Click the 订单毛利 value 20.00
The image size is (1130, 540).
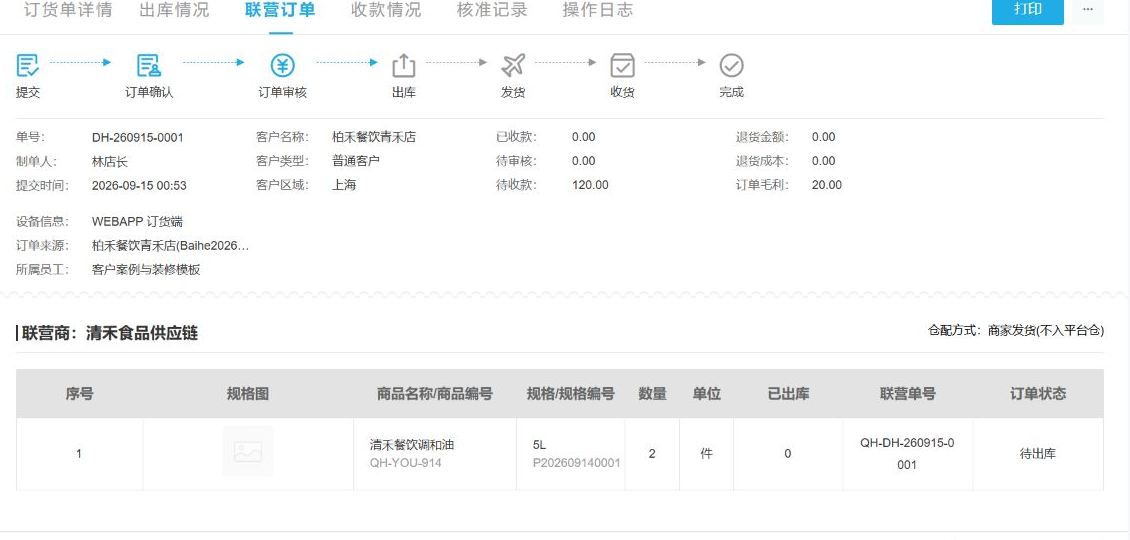pos(827,186)
